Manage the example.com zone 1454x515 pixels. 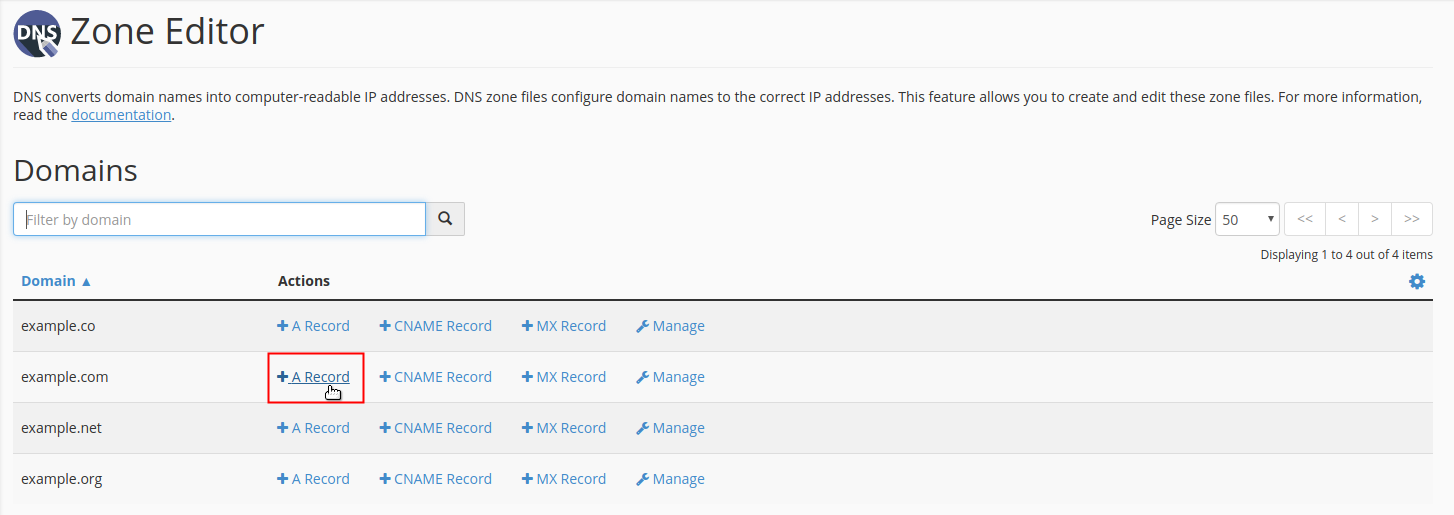click(670, 377)
